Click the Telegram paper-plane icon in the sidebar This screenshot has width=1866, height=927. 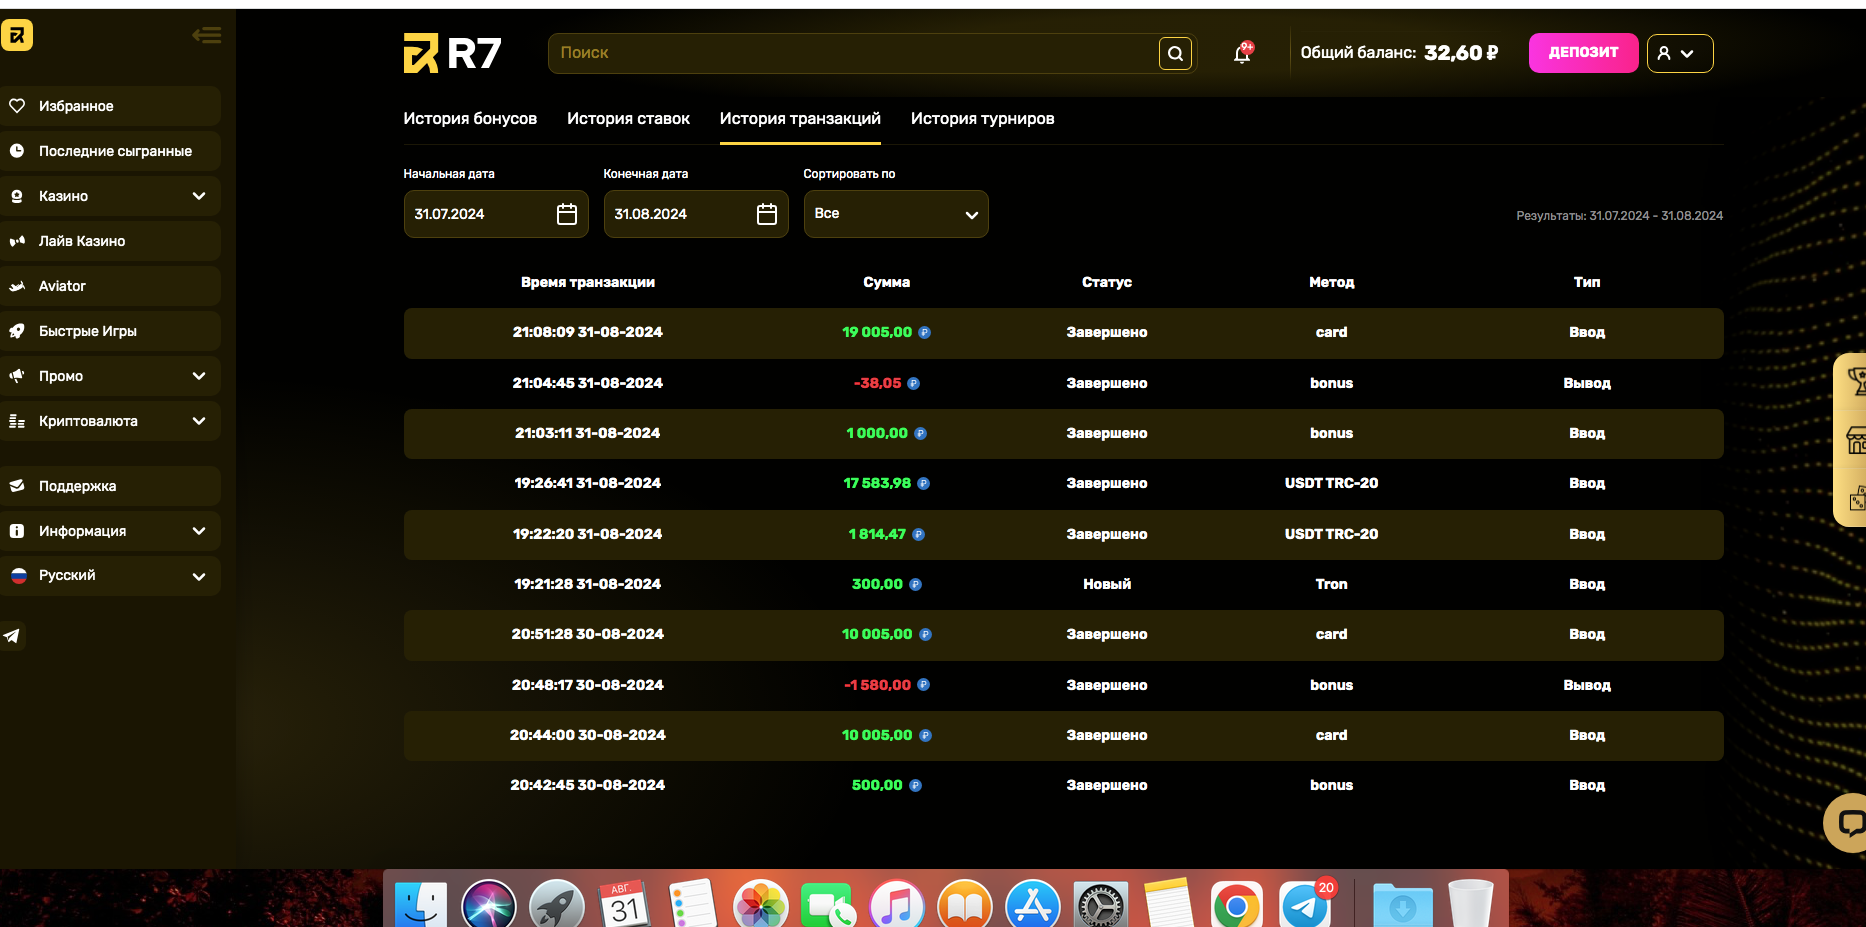coord(12,636)
